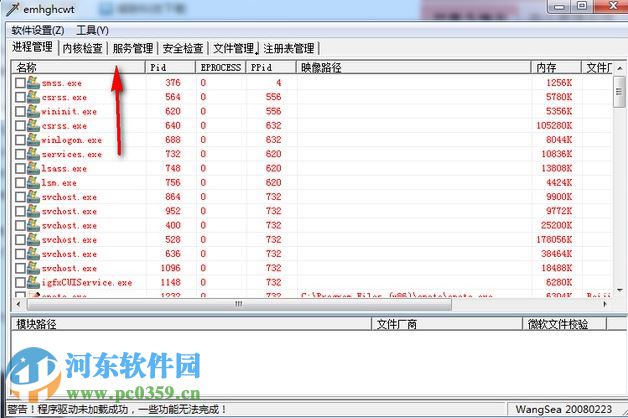Sort by the 内存 column header

pyautogui.click(x=556, y=67)
